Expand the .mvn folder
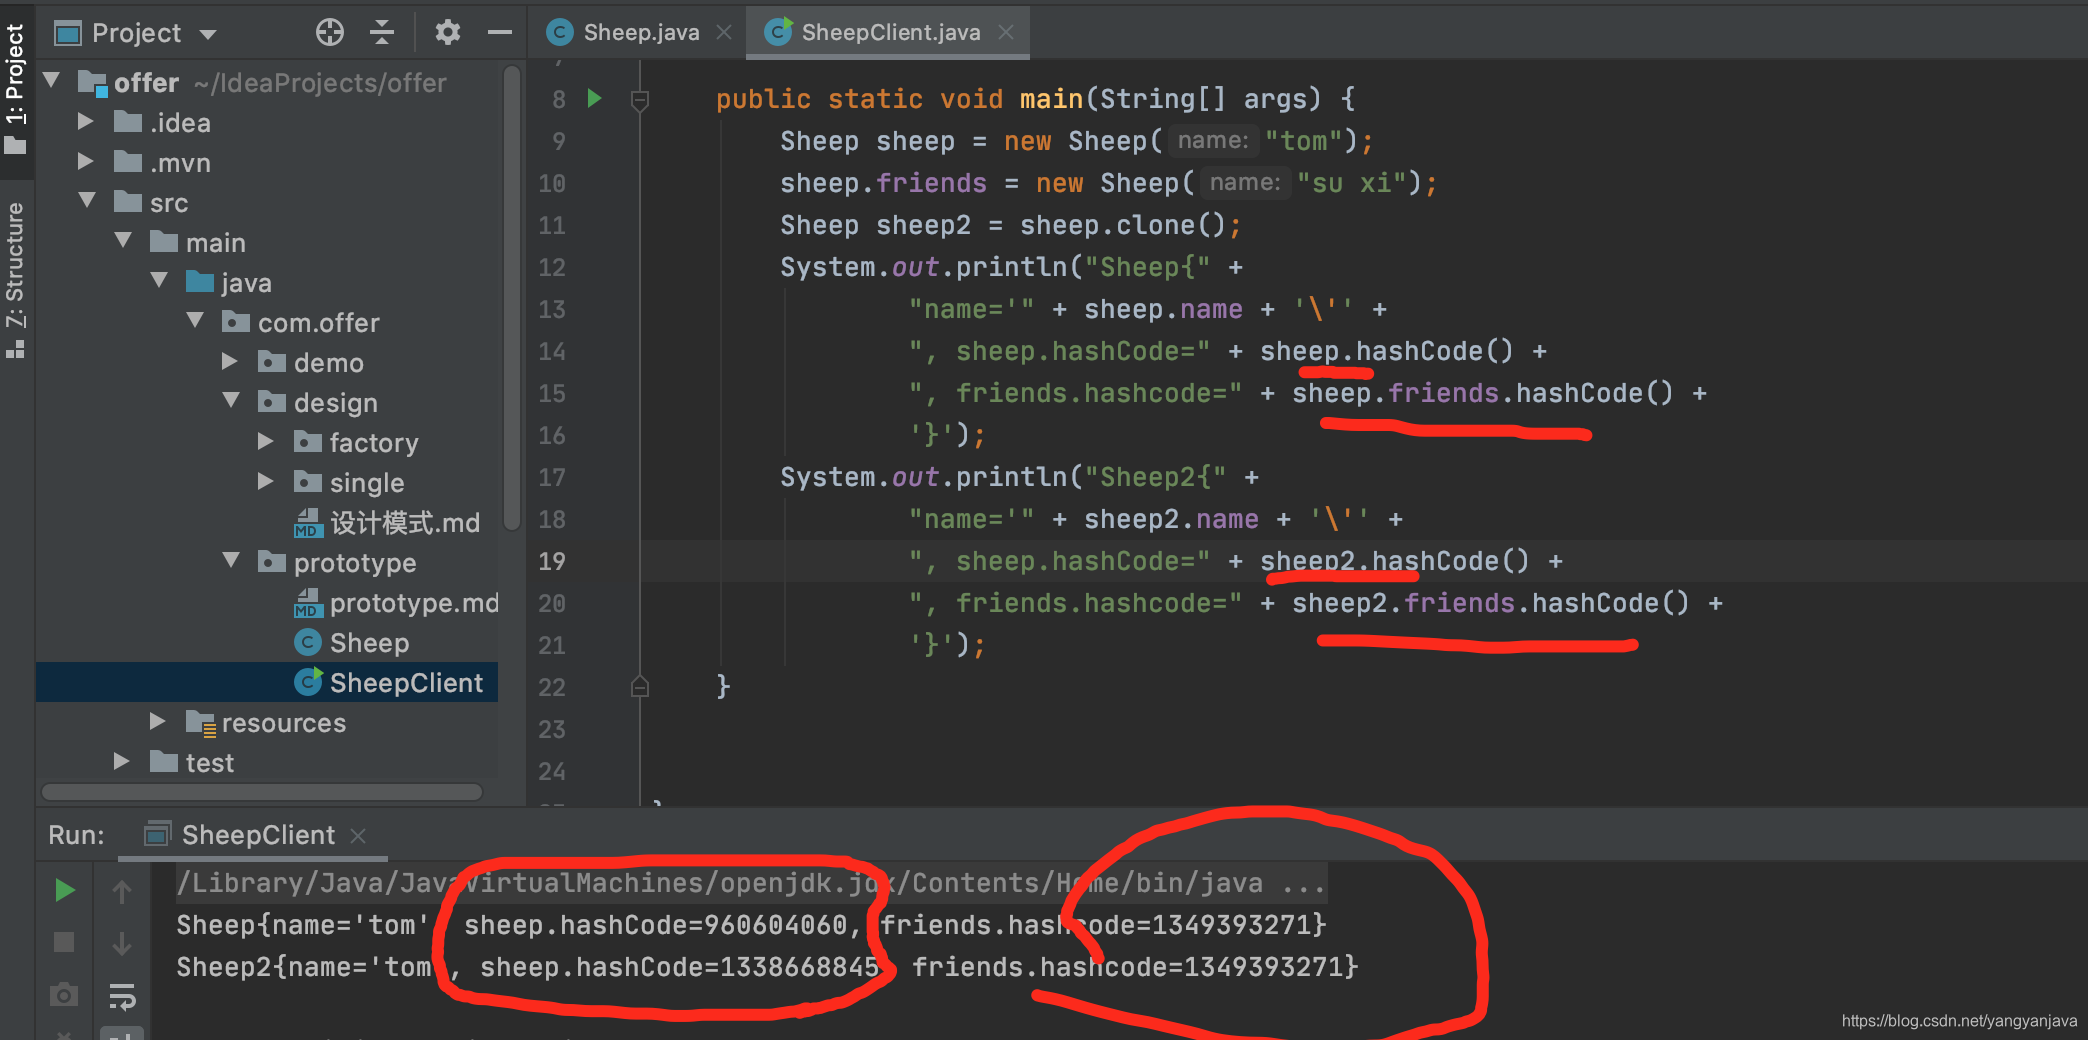Image resolution: width=2088 pixels, height=1040 pixels. click(x=87, y=161)
